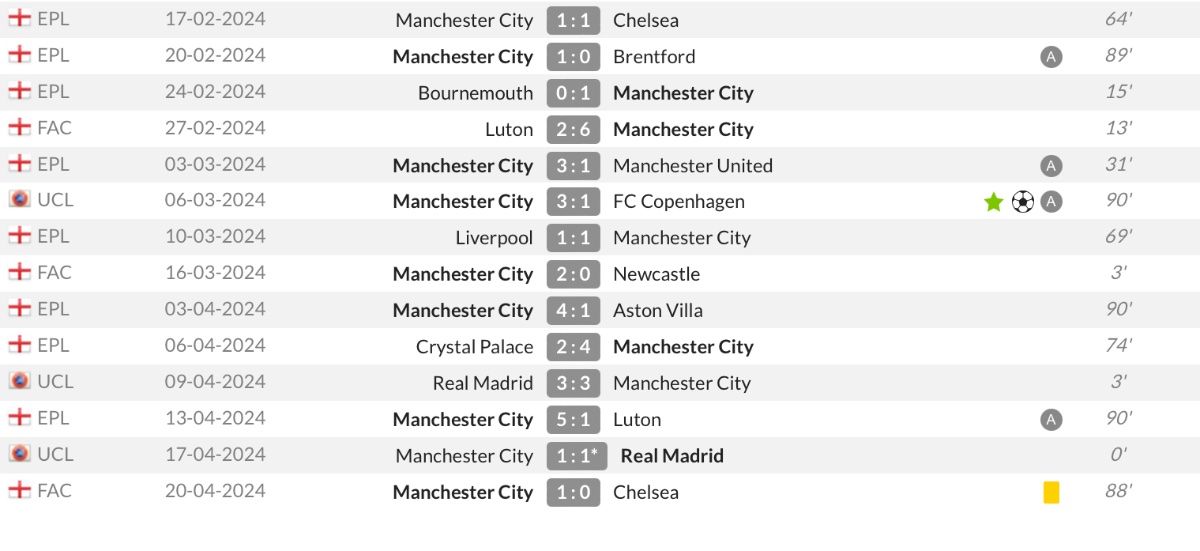
Task: Open the 4:1 Aston Villa score
Action: tap(573, 310)
